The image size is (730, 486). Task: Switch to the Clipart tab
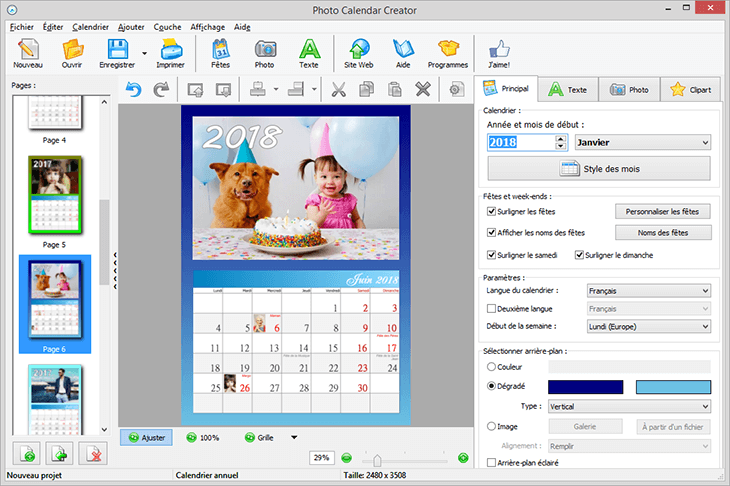pyautogui.click(x=690, y=89)
